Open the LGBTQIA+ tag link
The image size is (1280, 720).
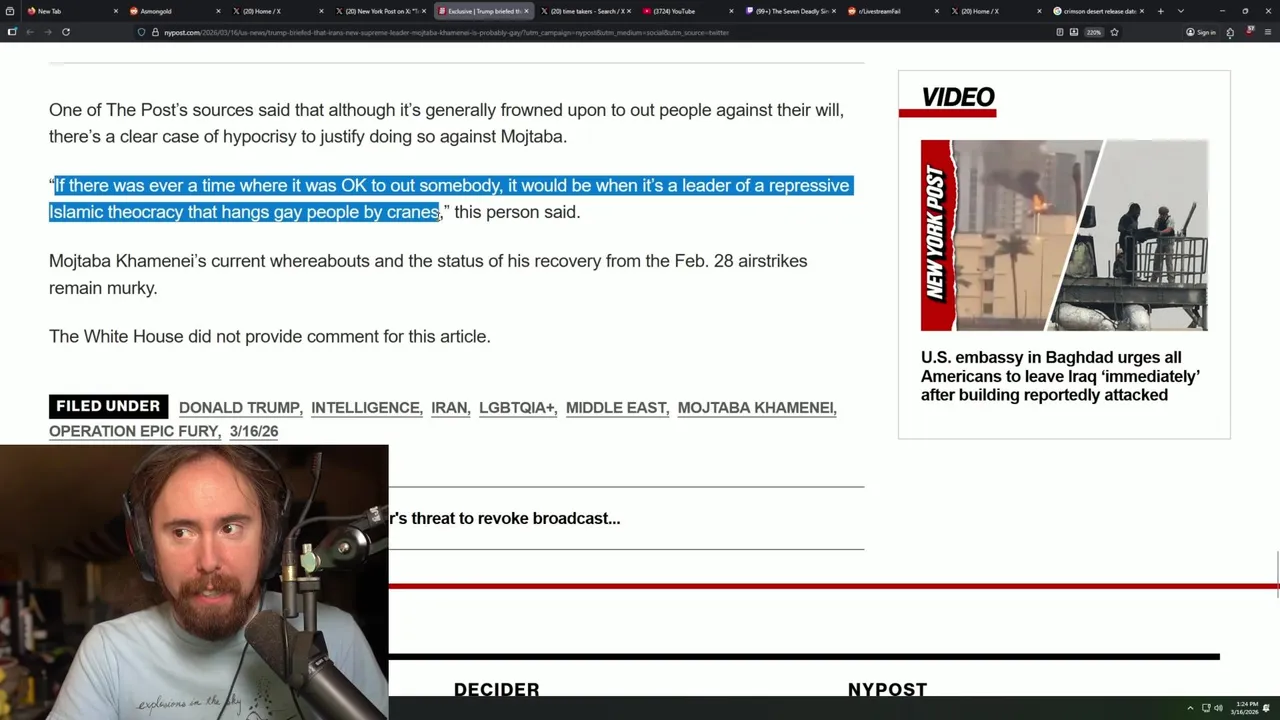point(516,407)
